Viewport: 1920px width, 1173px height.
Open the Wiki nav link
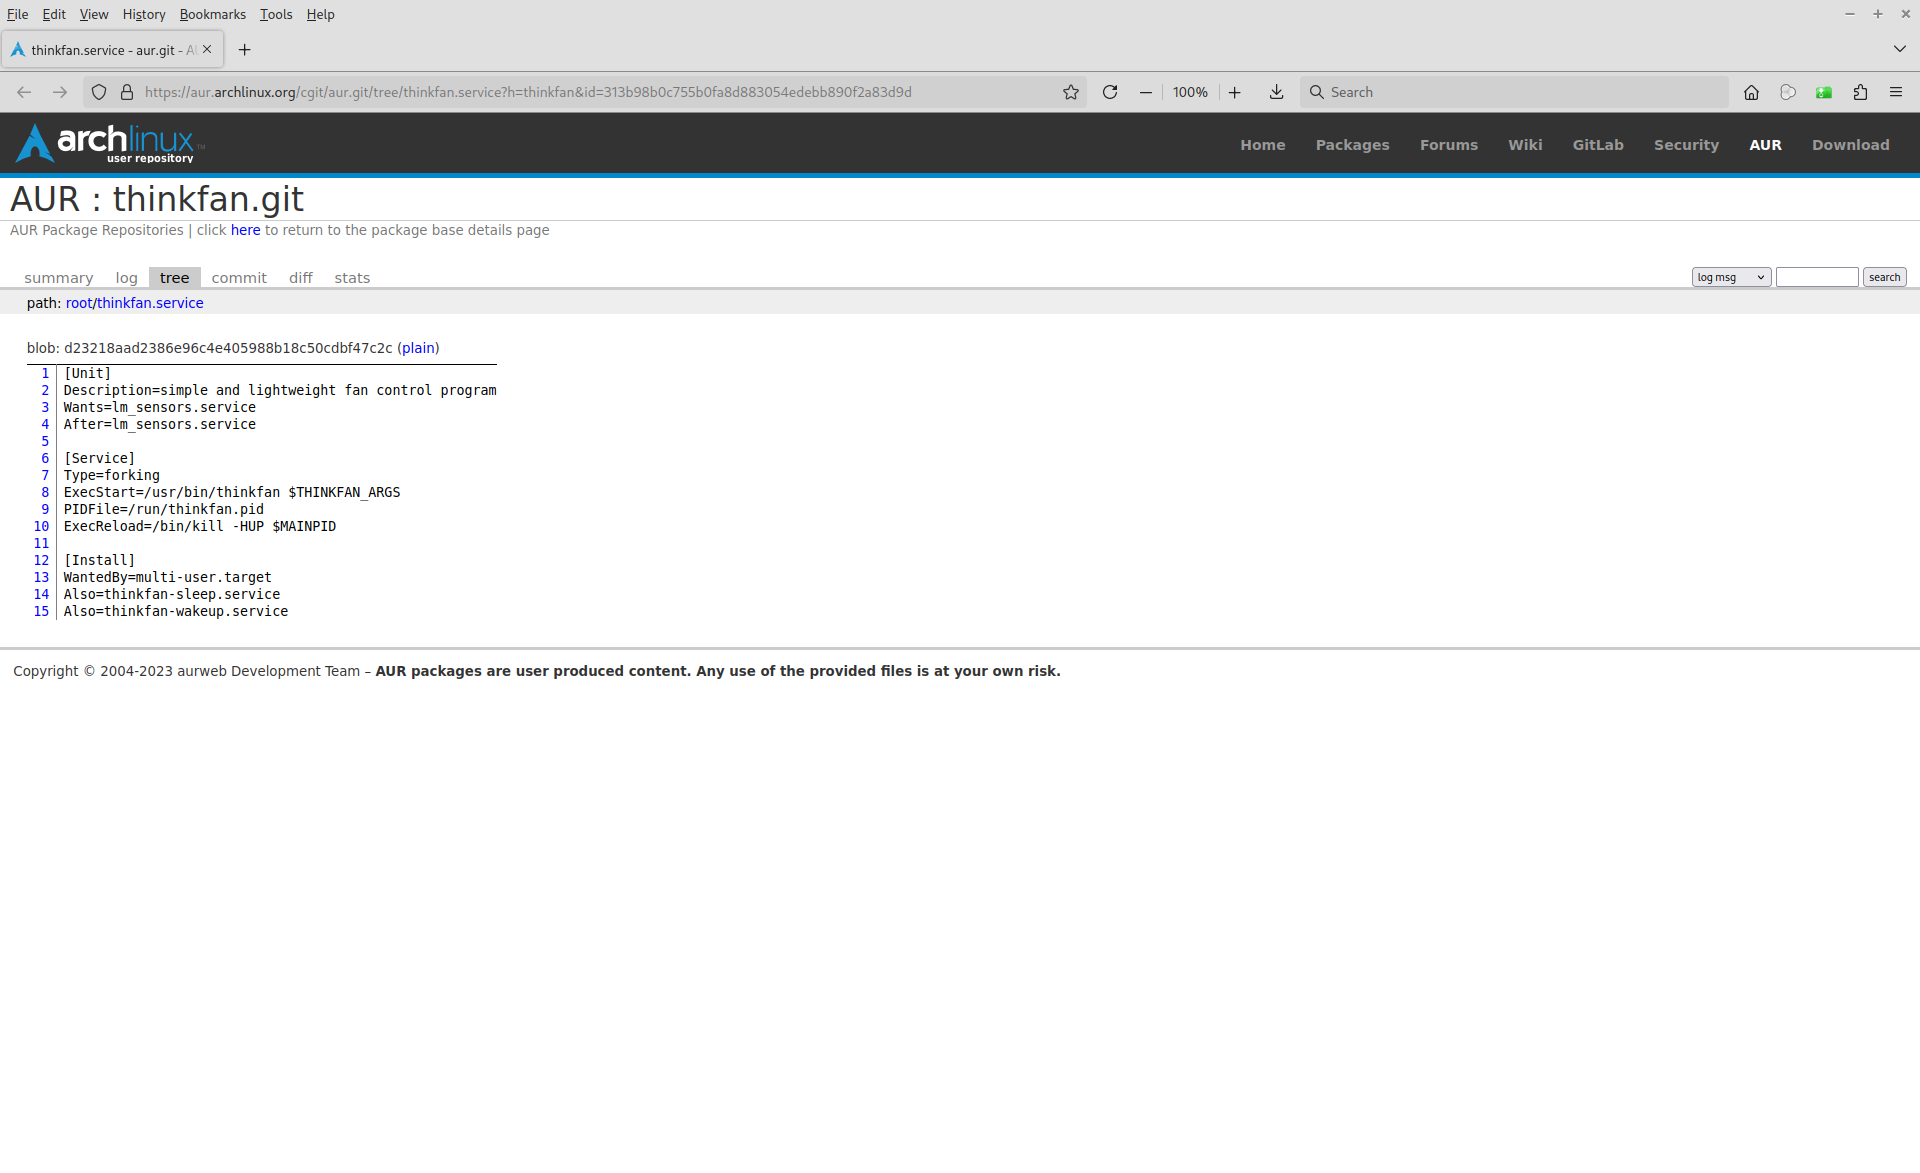tap(1525, 145)
